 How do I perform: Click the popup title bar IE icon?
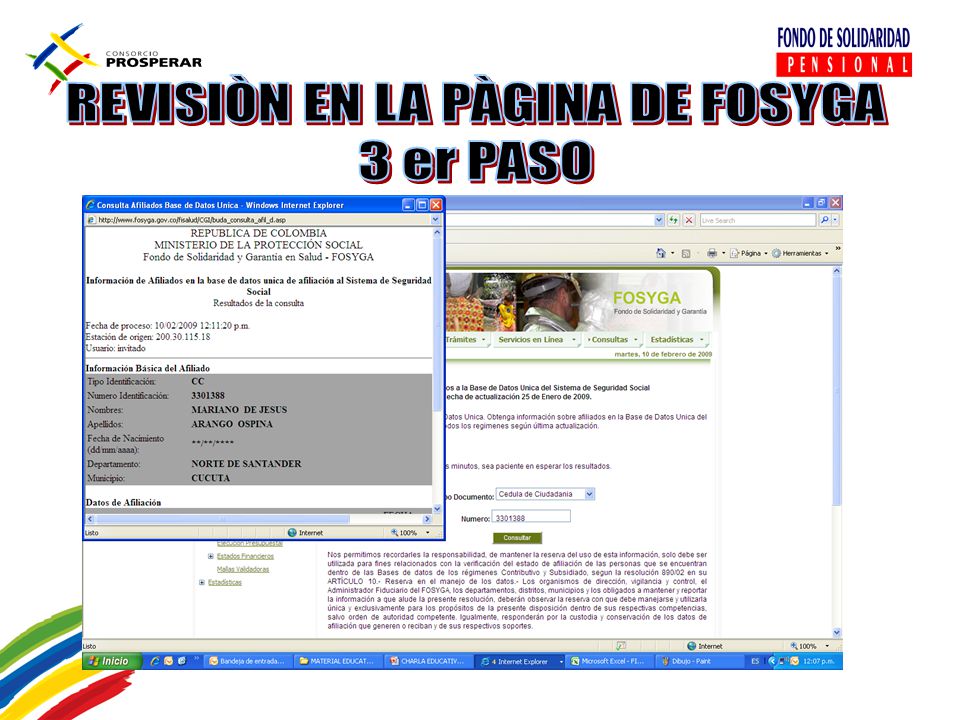[x=91, y=205]
